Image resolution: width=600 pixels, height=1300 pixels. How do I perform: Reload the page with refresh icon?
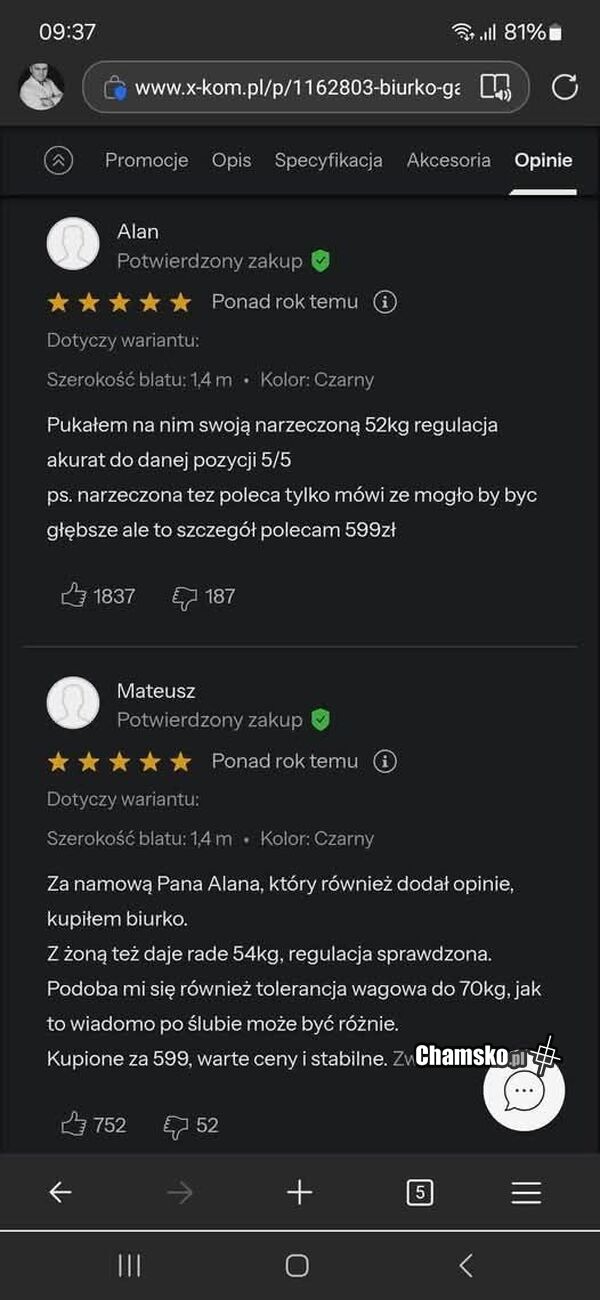tap(565, 88)
